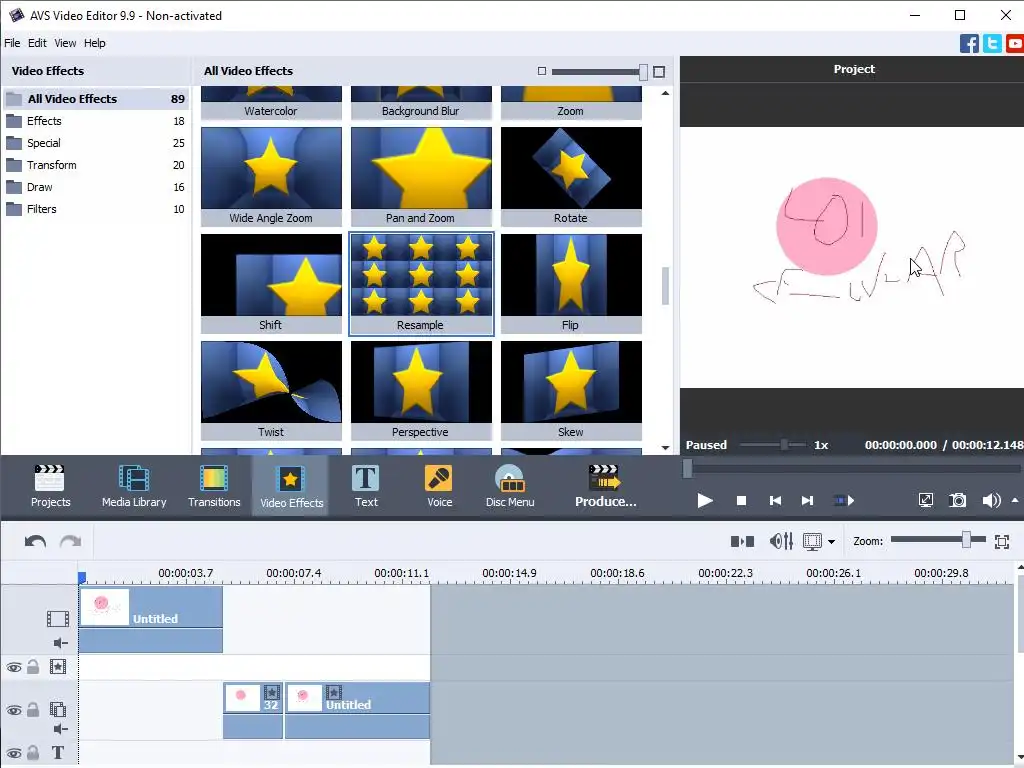Play the project preview

tap(705, 501)
